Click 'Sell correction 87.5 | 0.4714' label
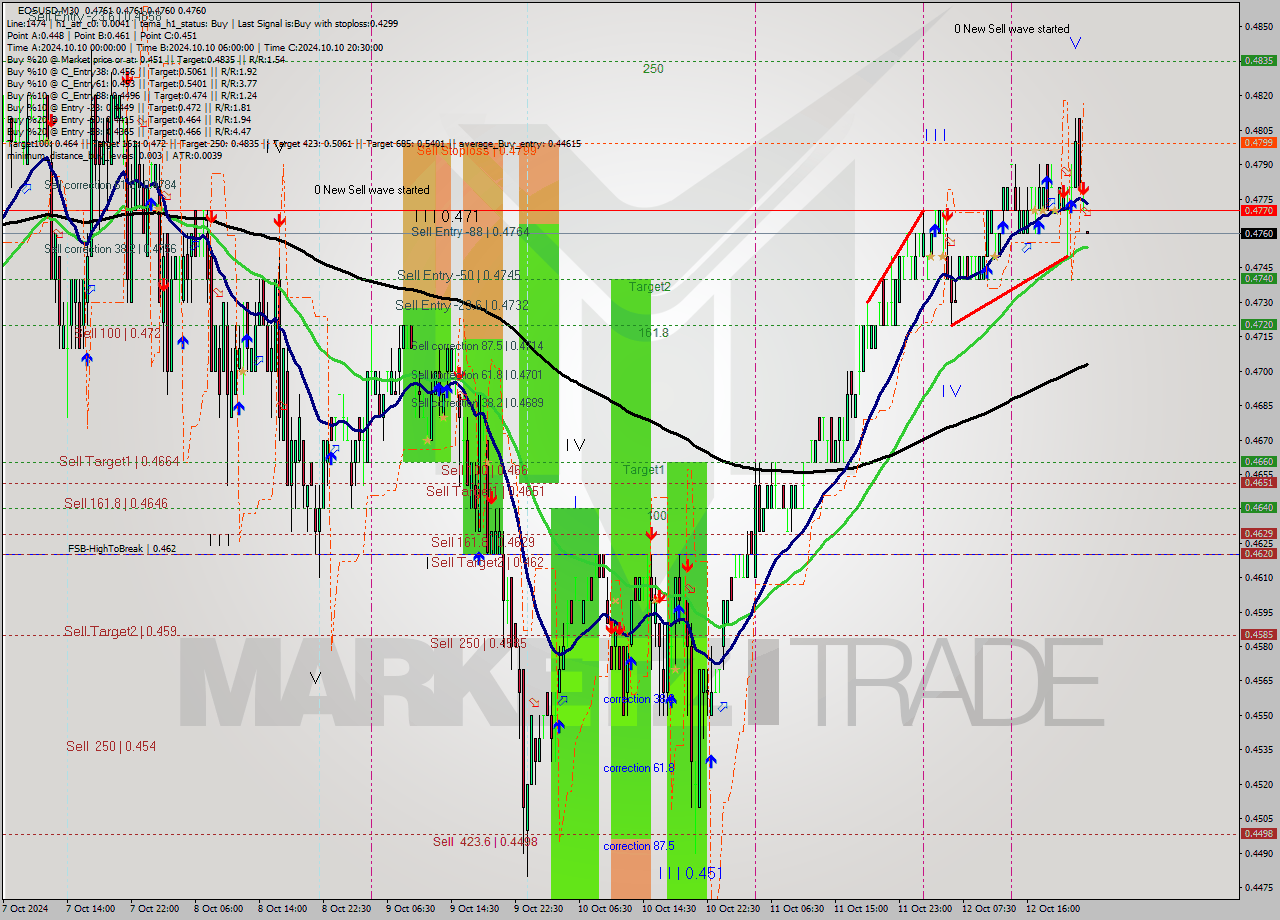Viewport: 1280px width, 920px height. 477,345
